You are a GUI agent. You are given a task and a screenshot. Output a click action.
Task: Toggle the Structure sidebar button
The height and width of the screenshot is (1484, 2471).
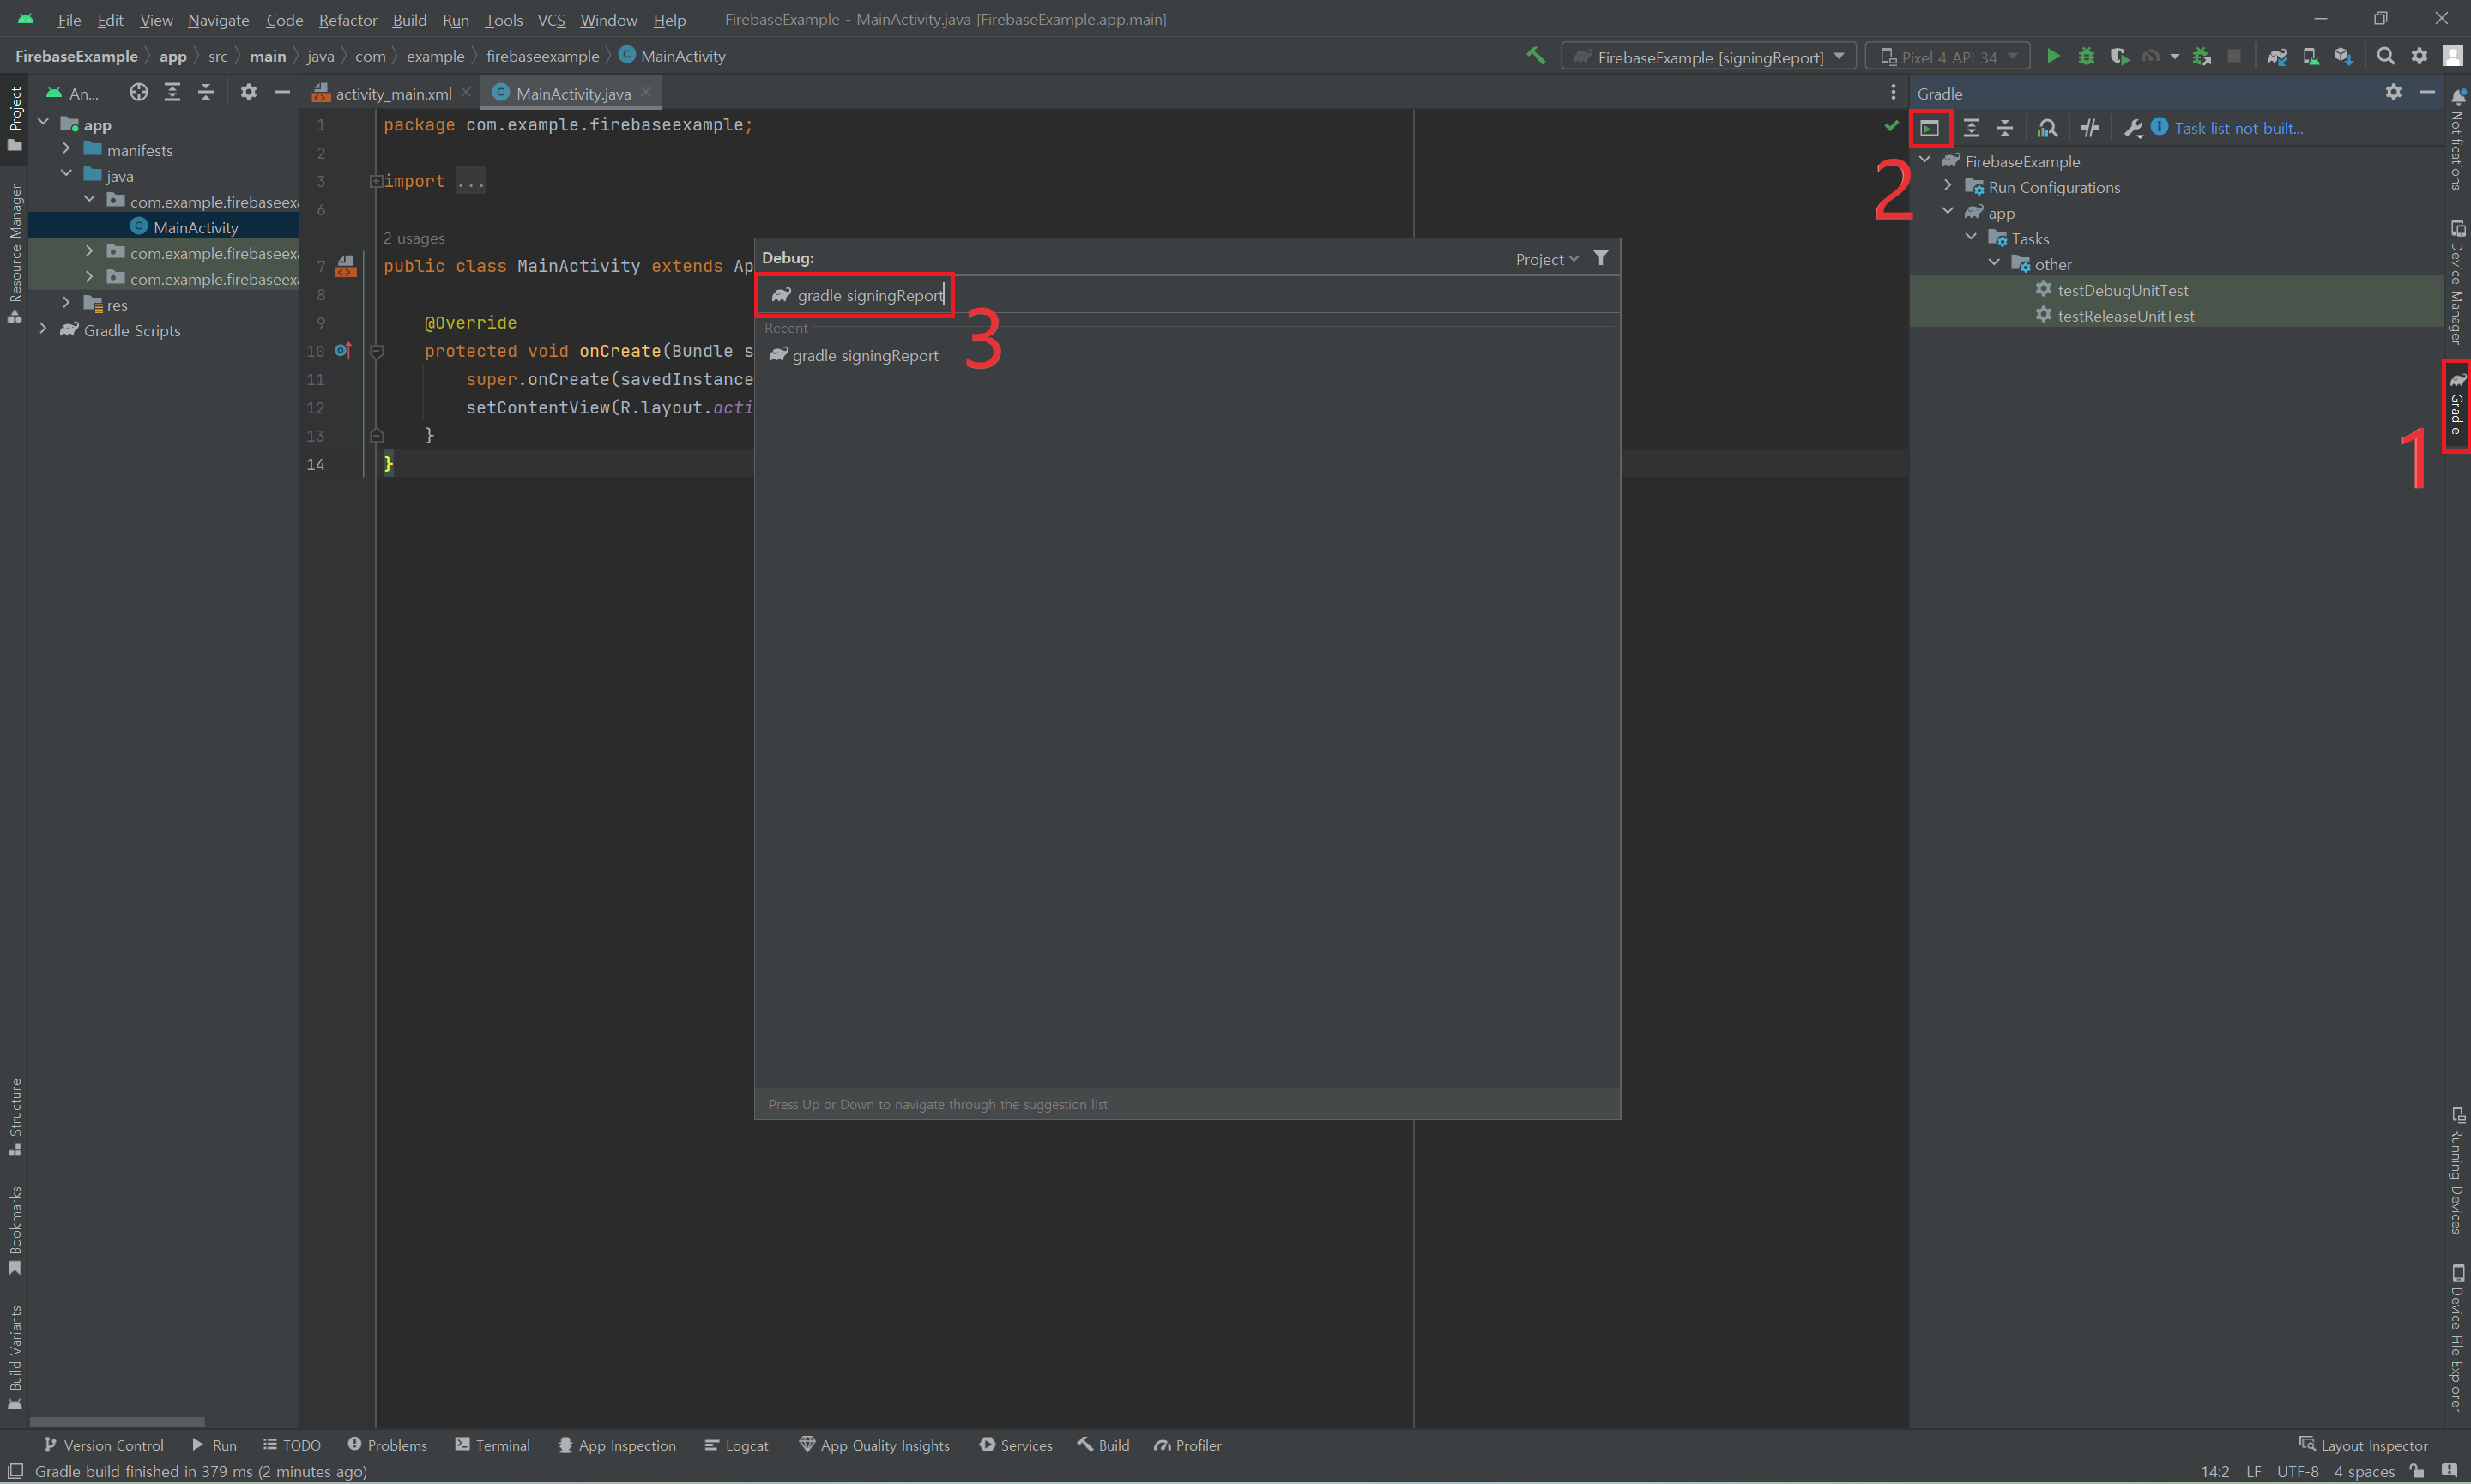click(15, 1117)
